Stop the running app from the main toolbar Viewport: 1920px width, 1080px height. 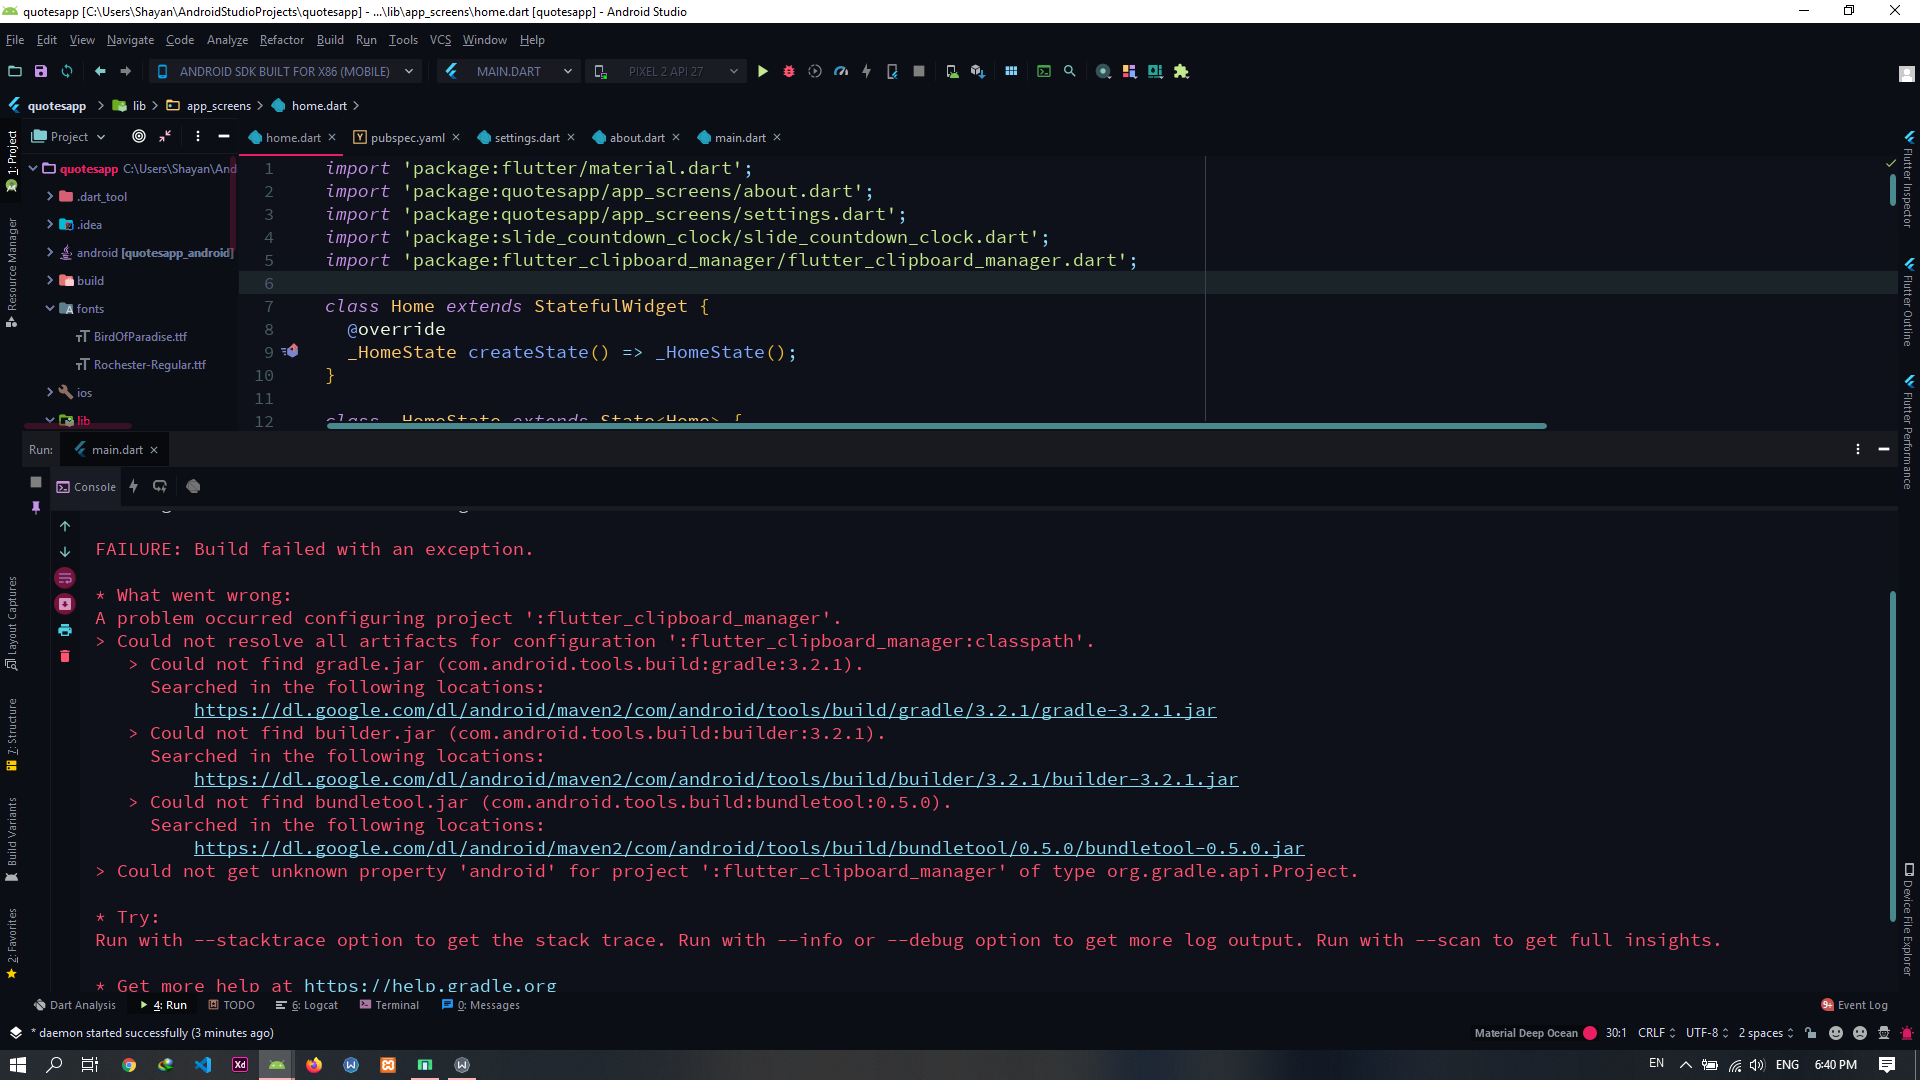[919, 72]
